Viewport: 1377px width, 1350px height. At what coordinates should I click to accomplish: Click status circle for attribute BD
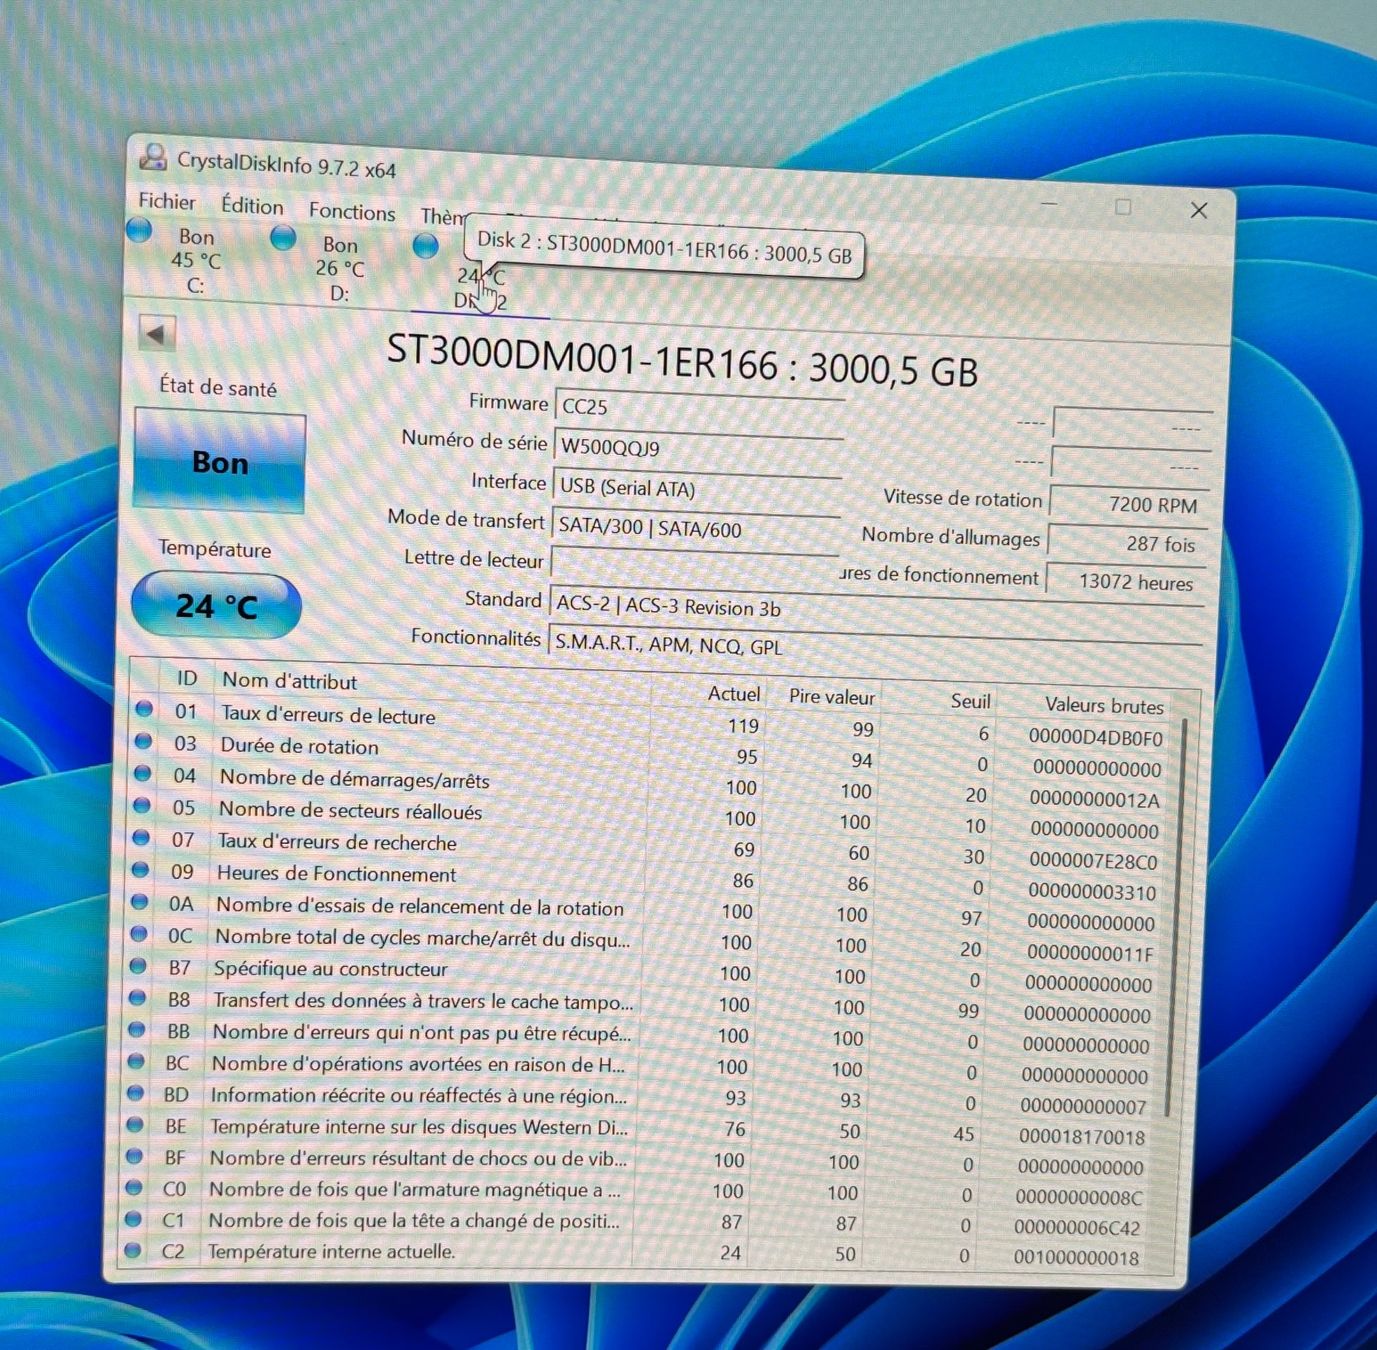(135, 1092)
